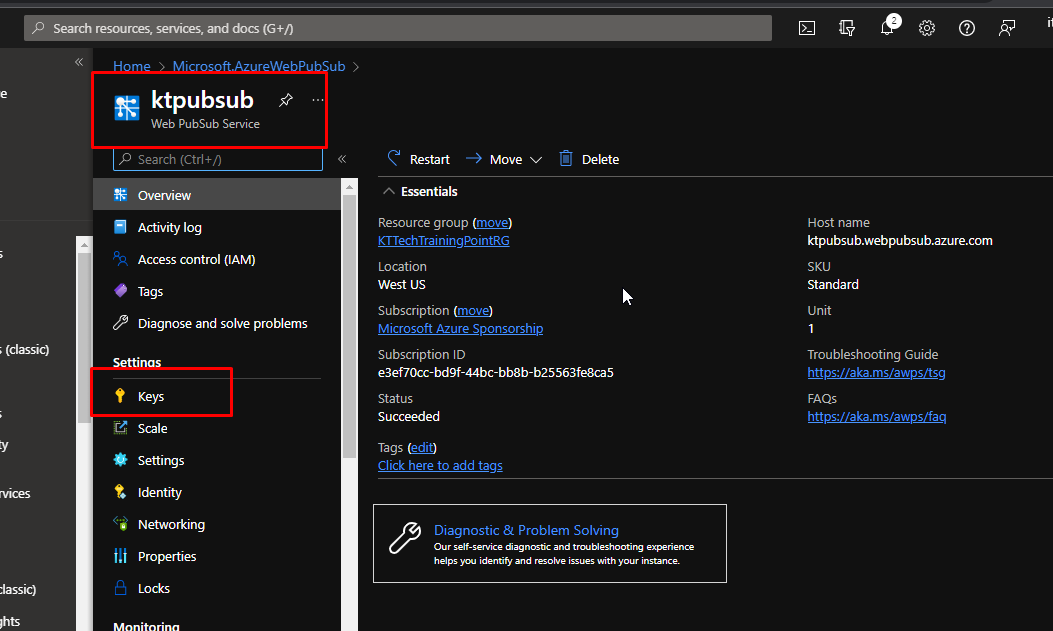Screen dimensions: 1053x631
Task: Click the Microsoft Azure Sponsorship link
Action: (460, 329)
